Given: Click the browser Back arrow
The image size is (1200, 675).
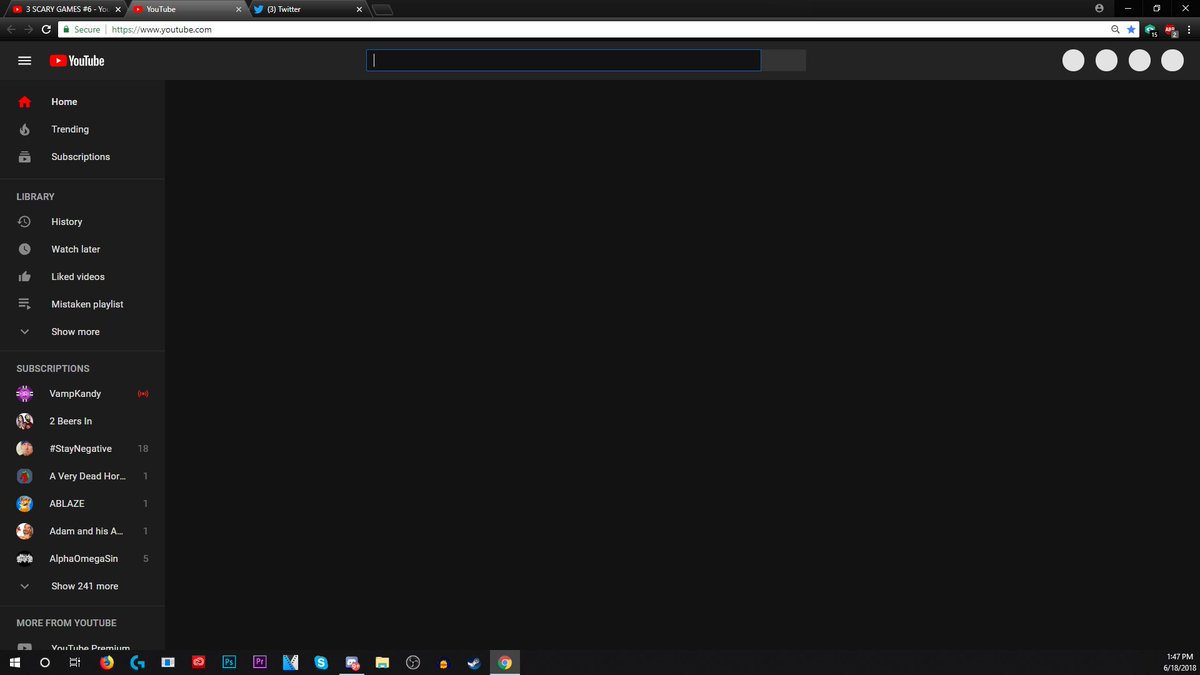Looking at the screenshot, I should pos(11,30).
